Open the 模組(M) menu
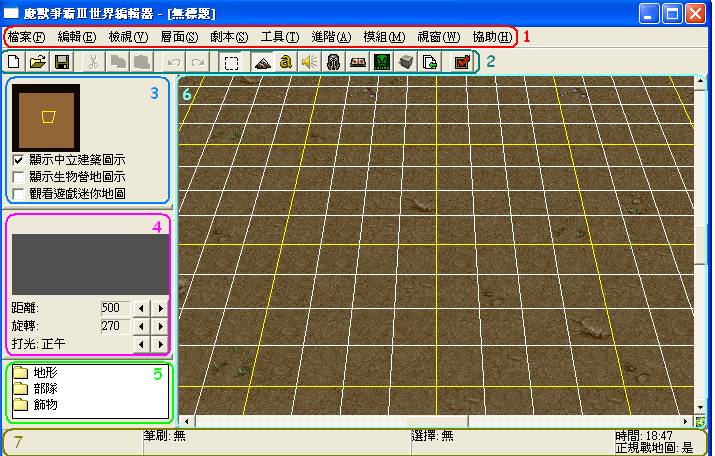The height and width of the screenshot is (456, 715). [384, 37]
